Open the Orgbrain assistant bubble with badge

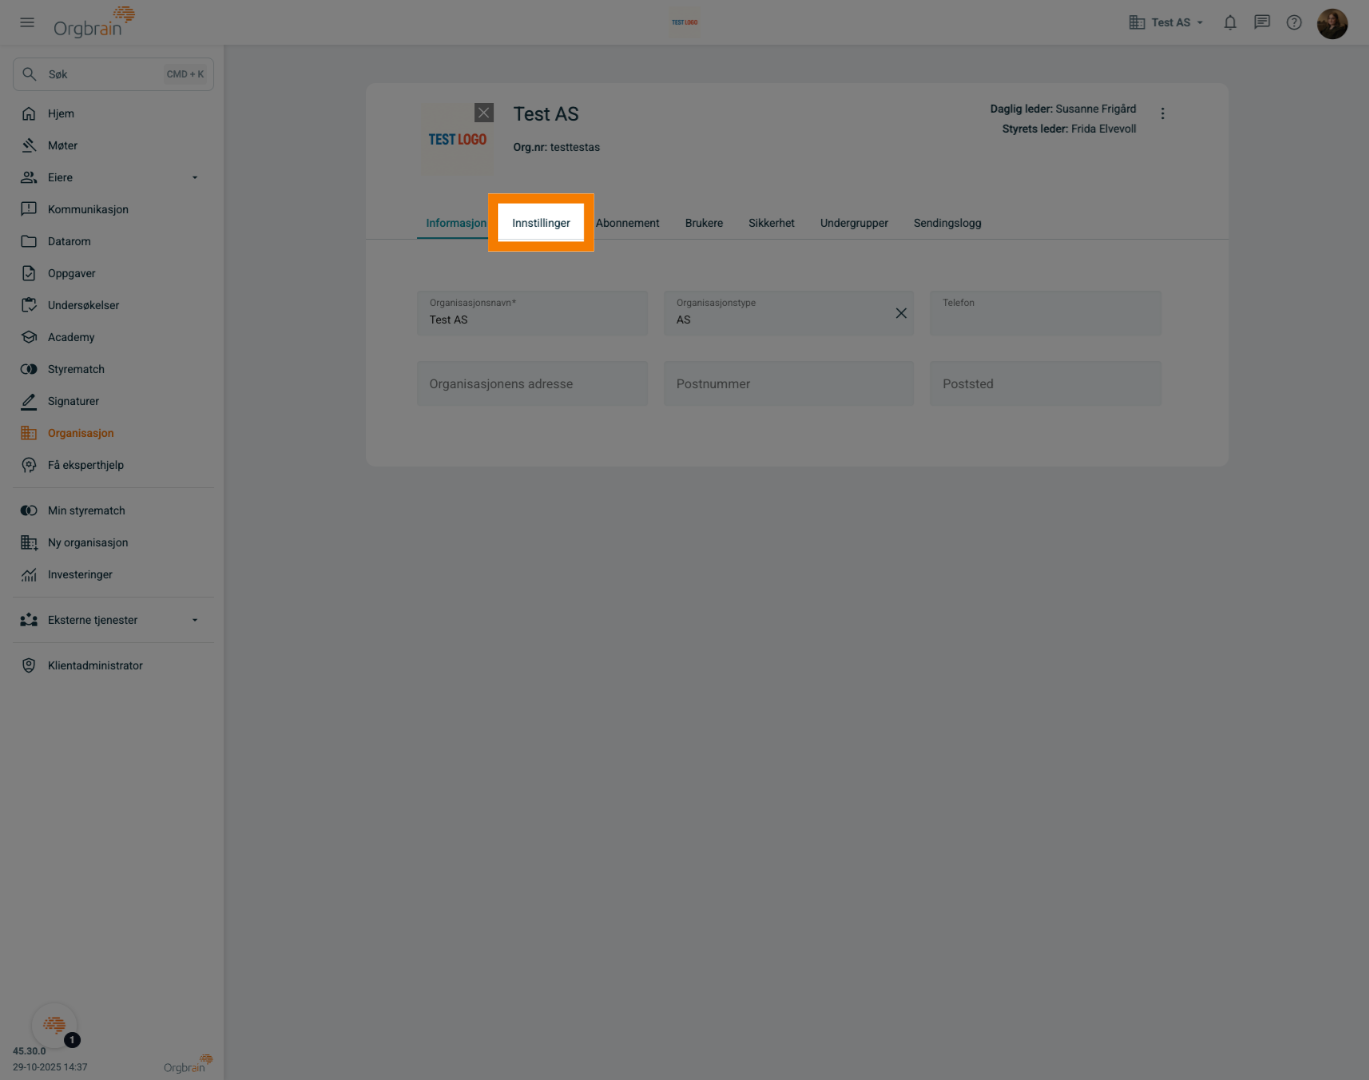click(55, 1025)
